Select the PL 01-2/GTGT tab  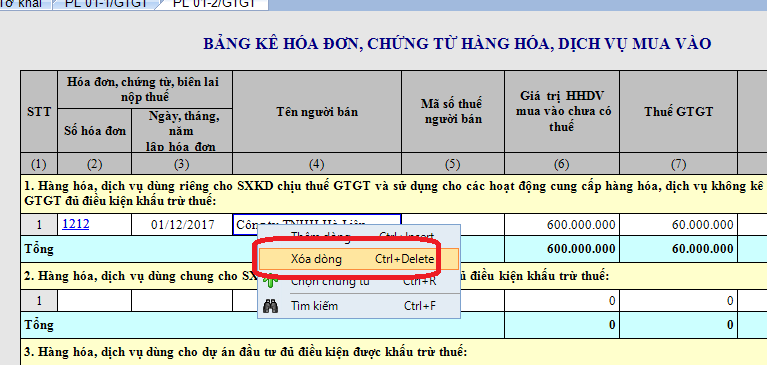(x=214, y=4)
